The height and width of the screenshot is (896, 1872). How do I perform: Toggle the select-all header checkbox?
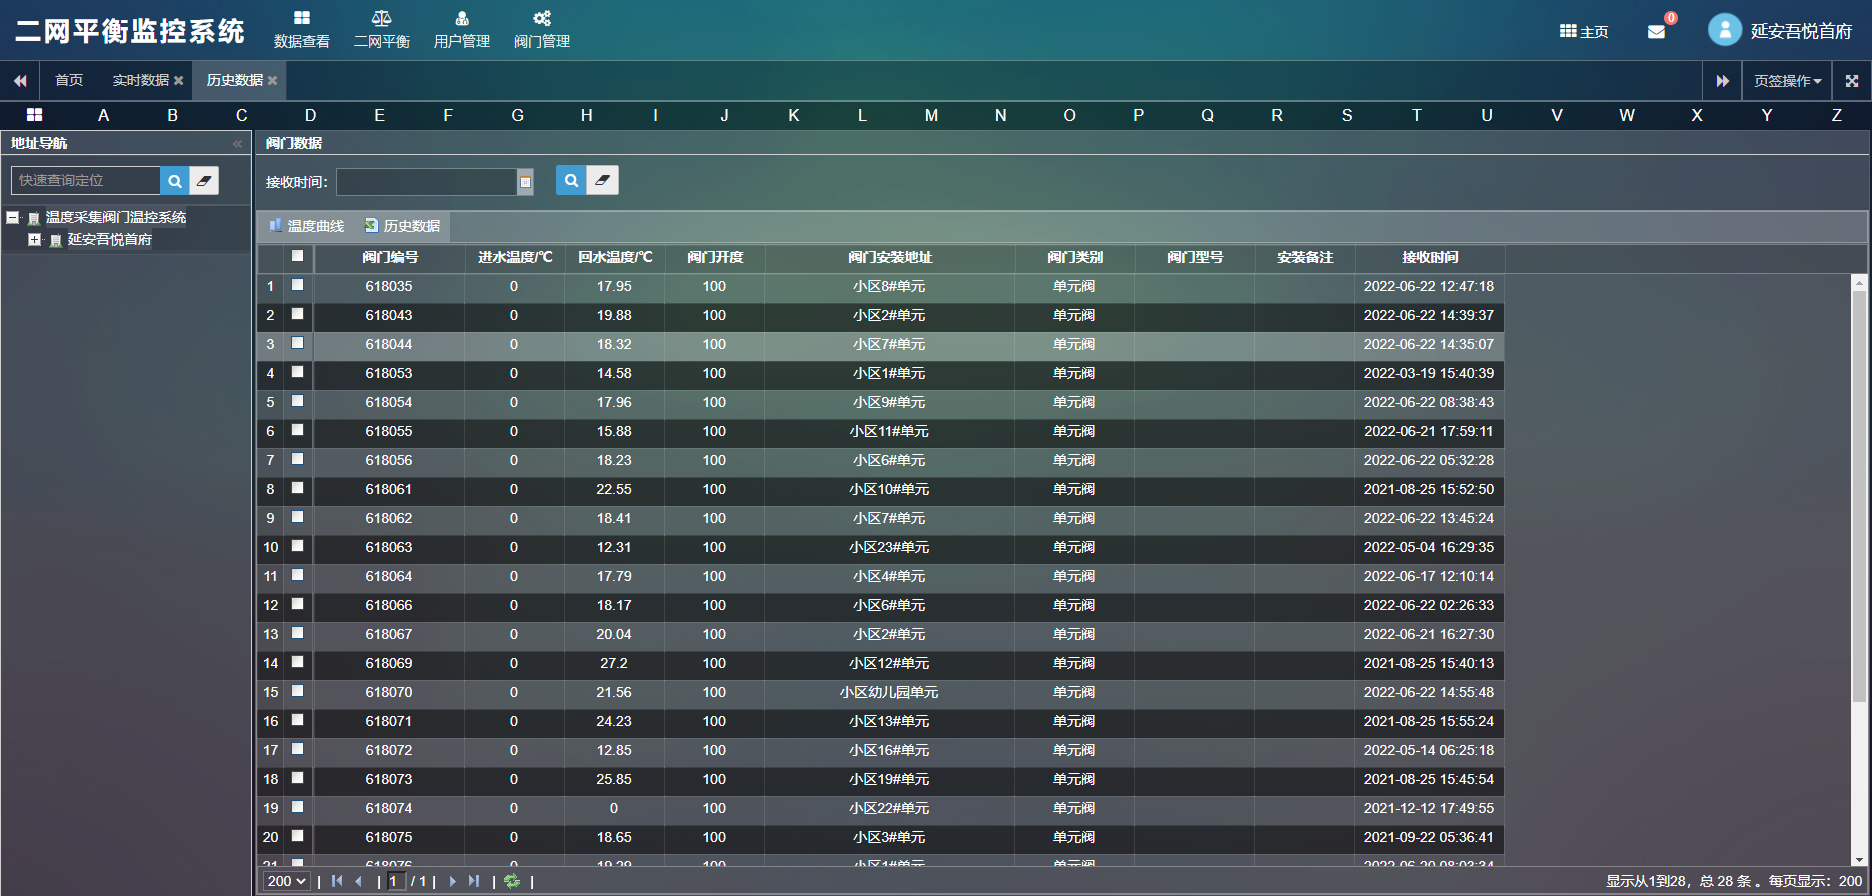(297, 256)
